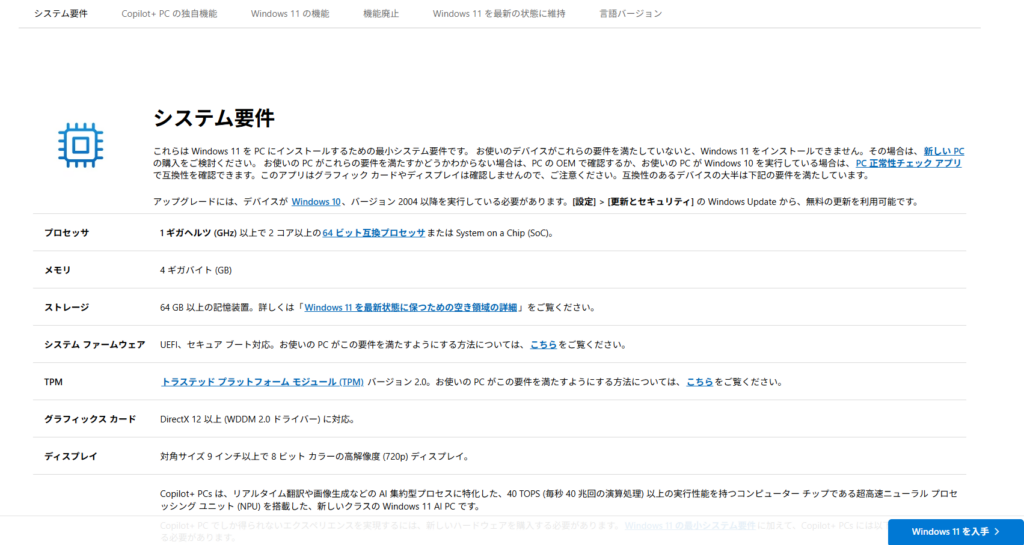1024x545 pixels.
Task: Go to the 機能廃止 tab
Action: pyautogui.click(x=380, y=14)
